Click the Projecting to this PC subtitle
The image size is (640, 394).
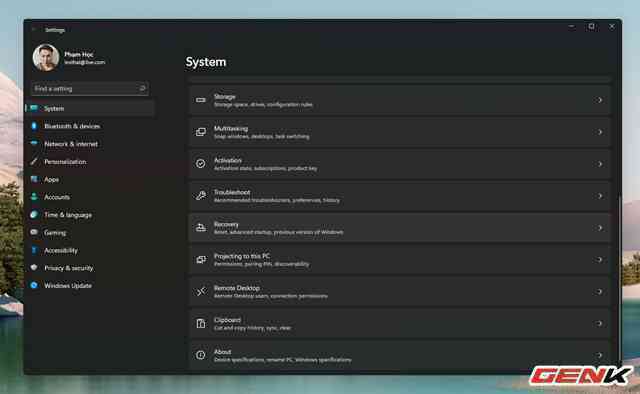262,264
